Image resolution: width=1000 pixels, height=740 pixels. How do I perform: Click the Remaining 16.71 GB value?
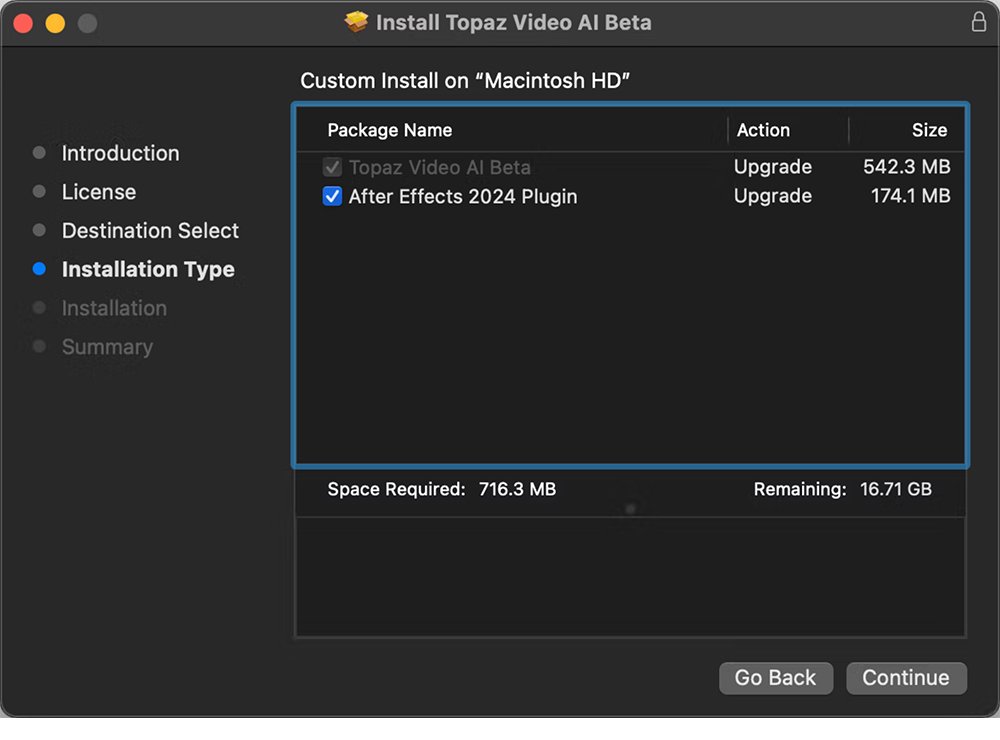pos(895,489)
